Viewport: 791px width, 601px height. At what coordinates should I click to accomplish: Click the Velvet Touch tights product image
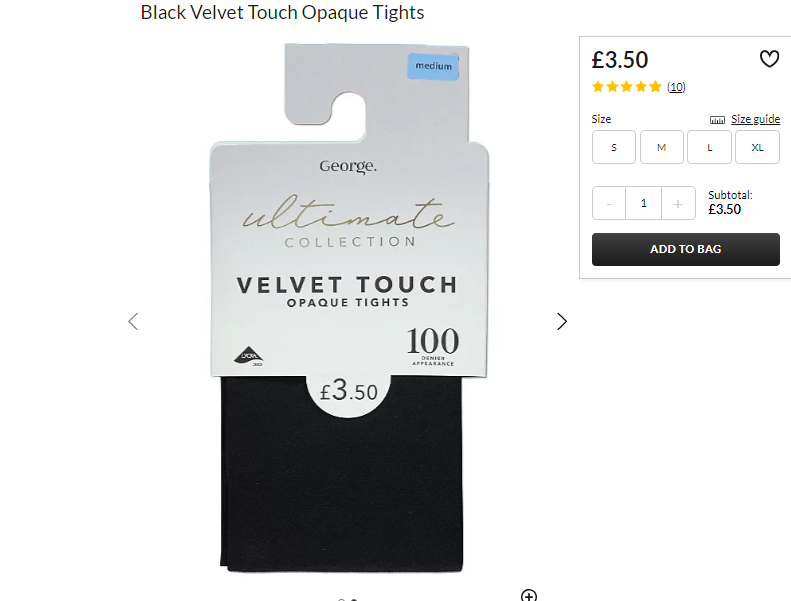(x=348, y=308)
